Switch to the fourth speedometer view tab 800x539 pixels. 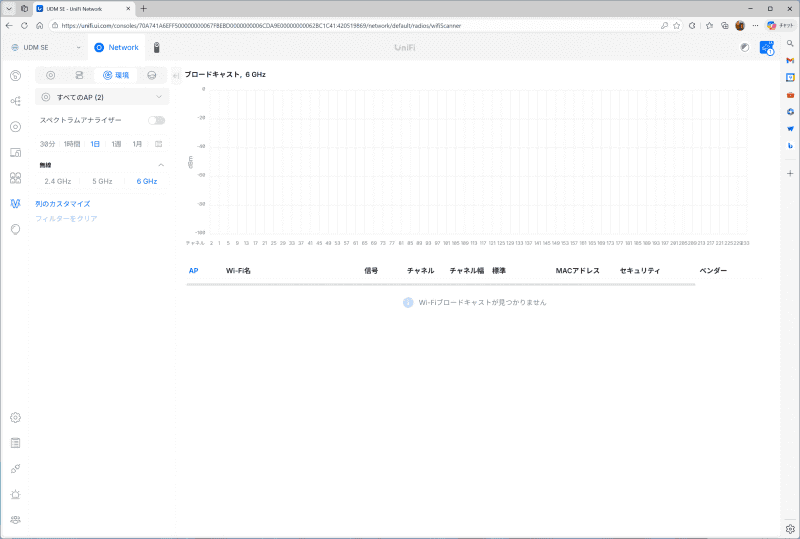point(152,75)
